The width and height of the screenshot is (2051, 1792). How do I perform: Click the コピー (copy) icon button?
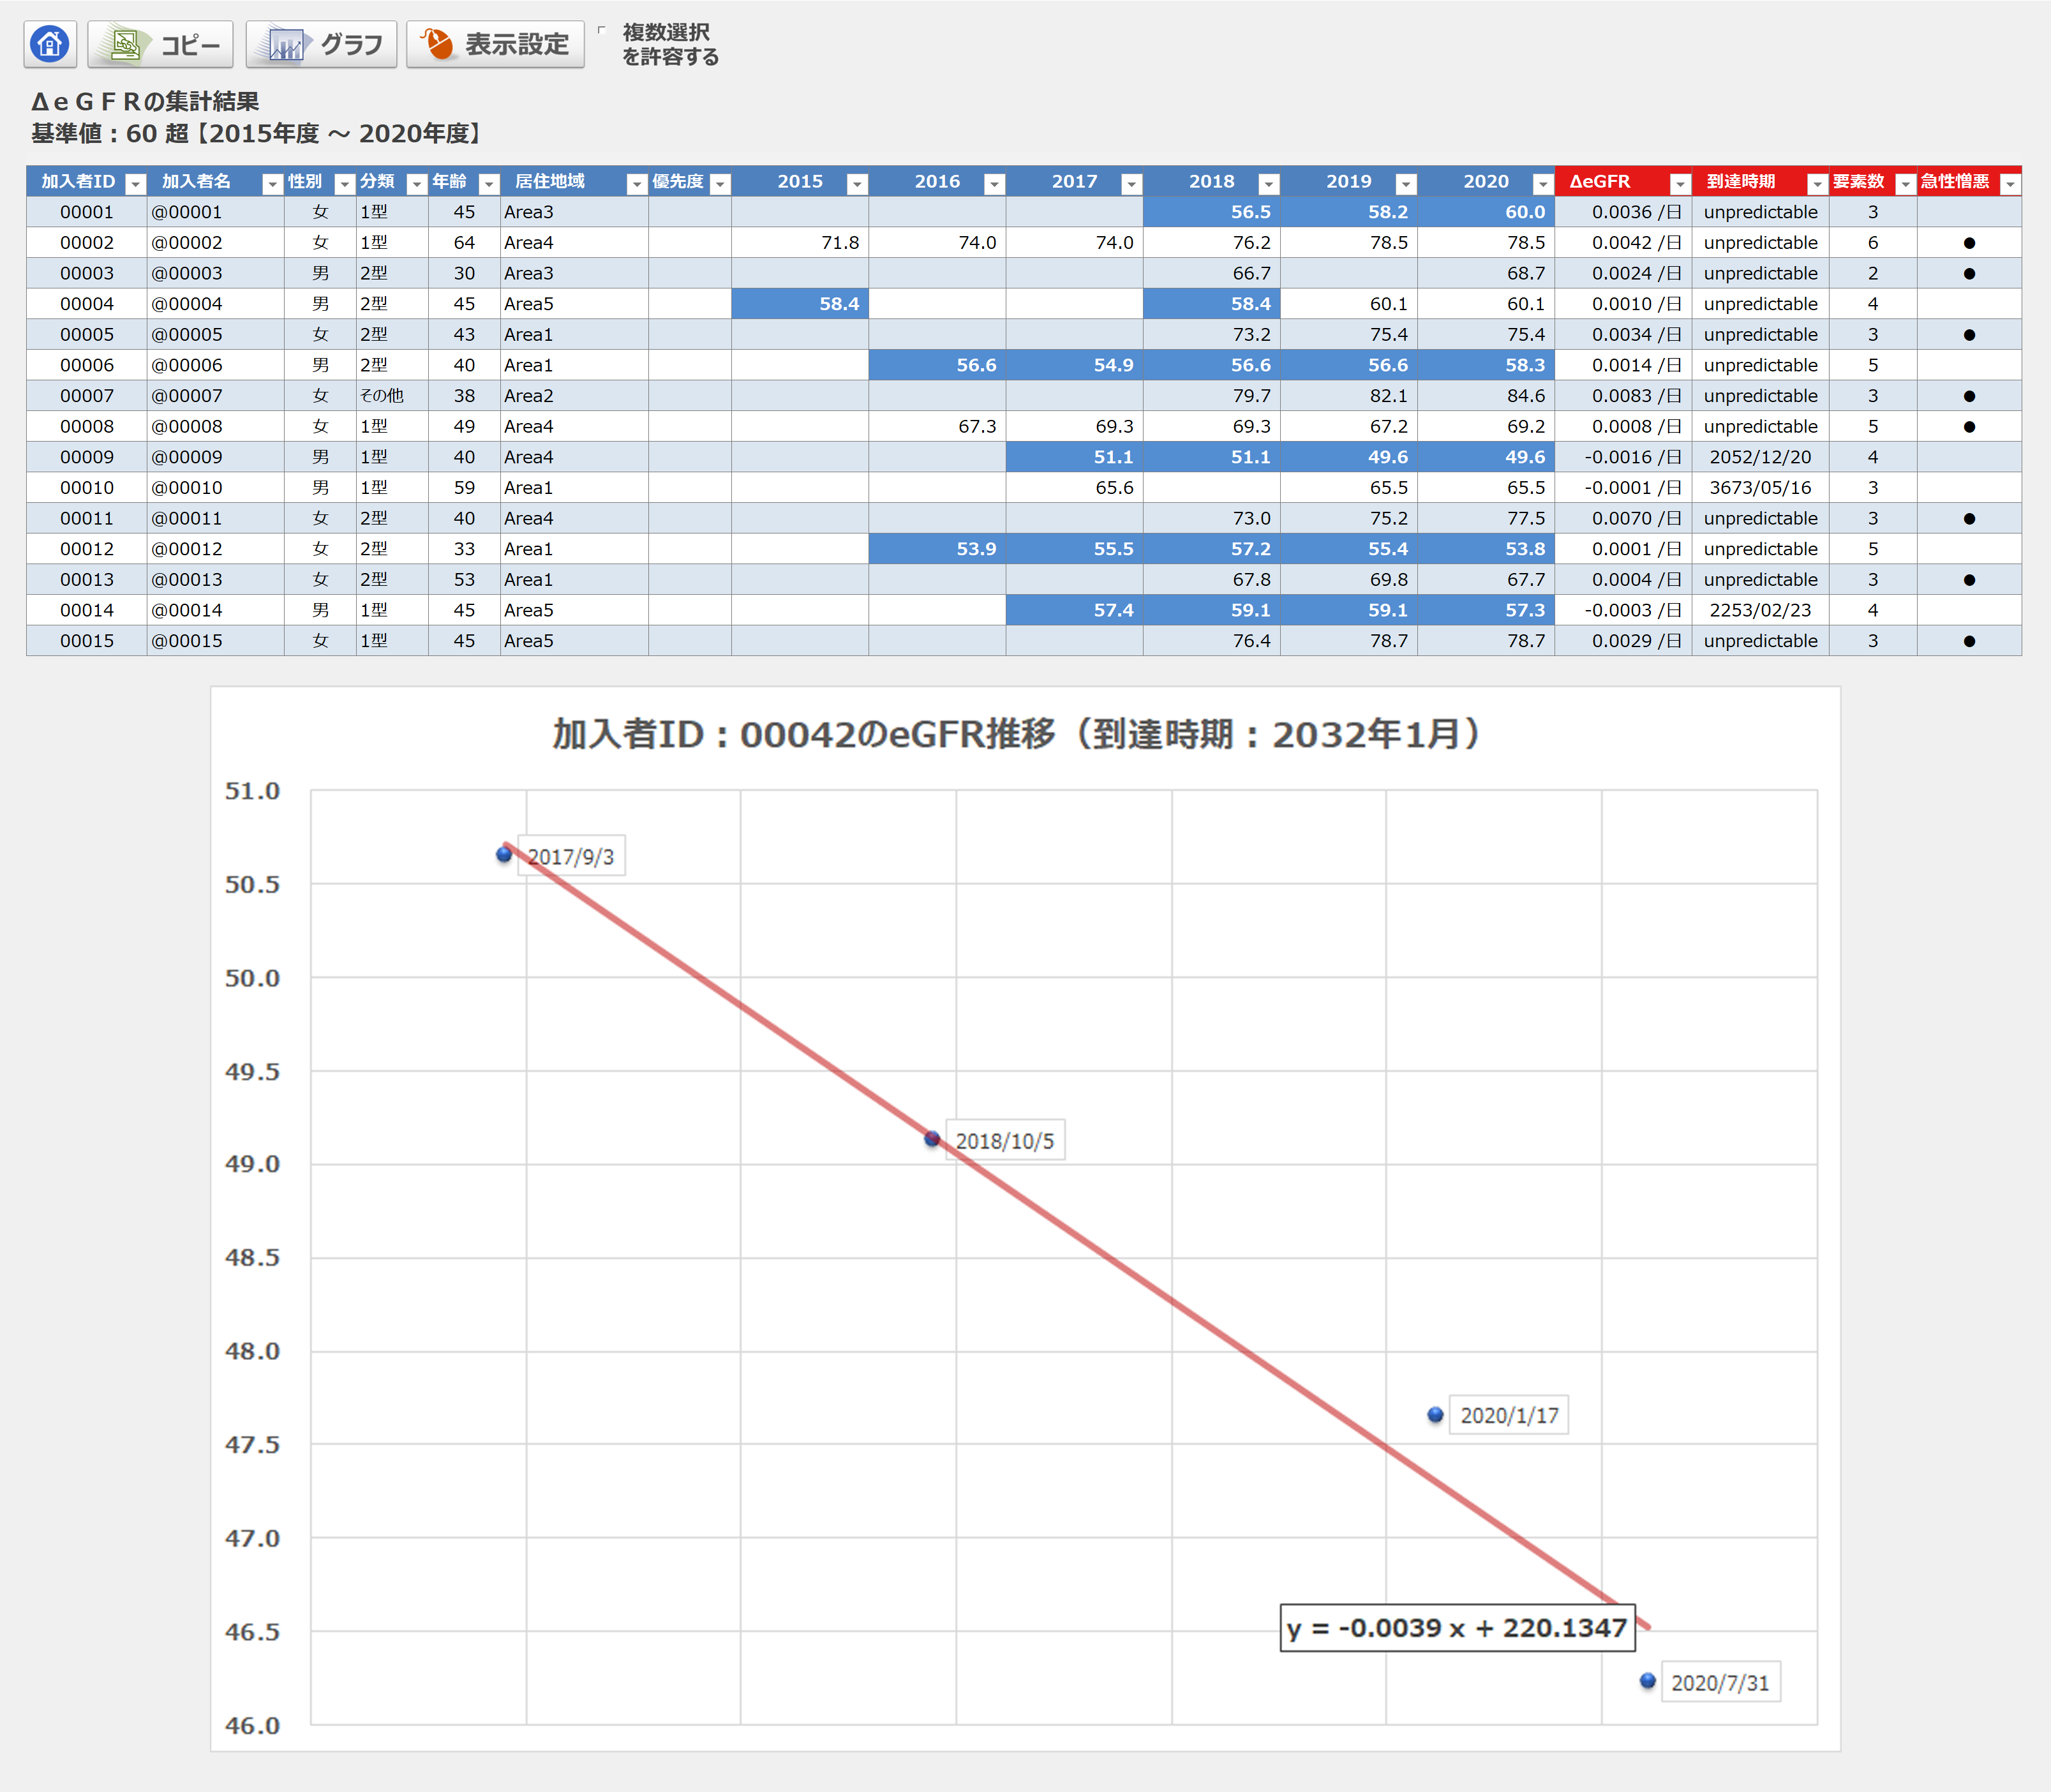click(160, 44)
